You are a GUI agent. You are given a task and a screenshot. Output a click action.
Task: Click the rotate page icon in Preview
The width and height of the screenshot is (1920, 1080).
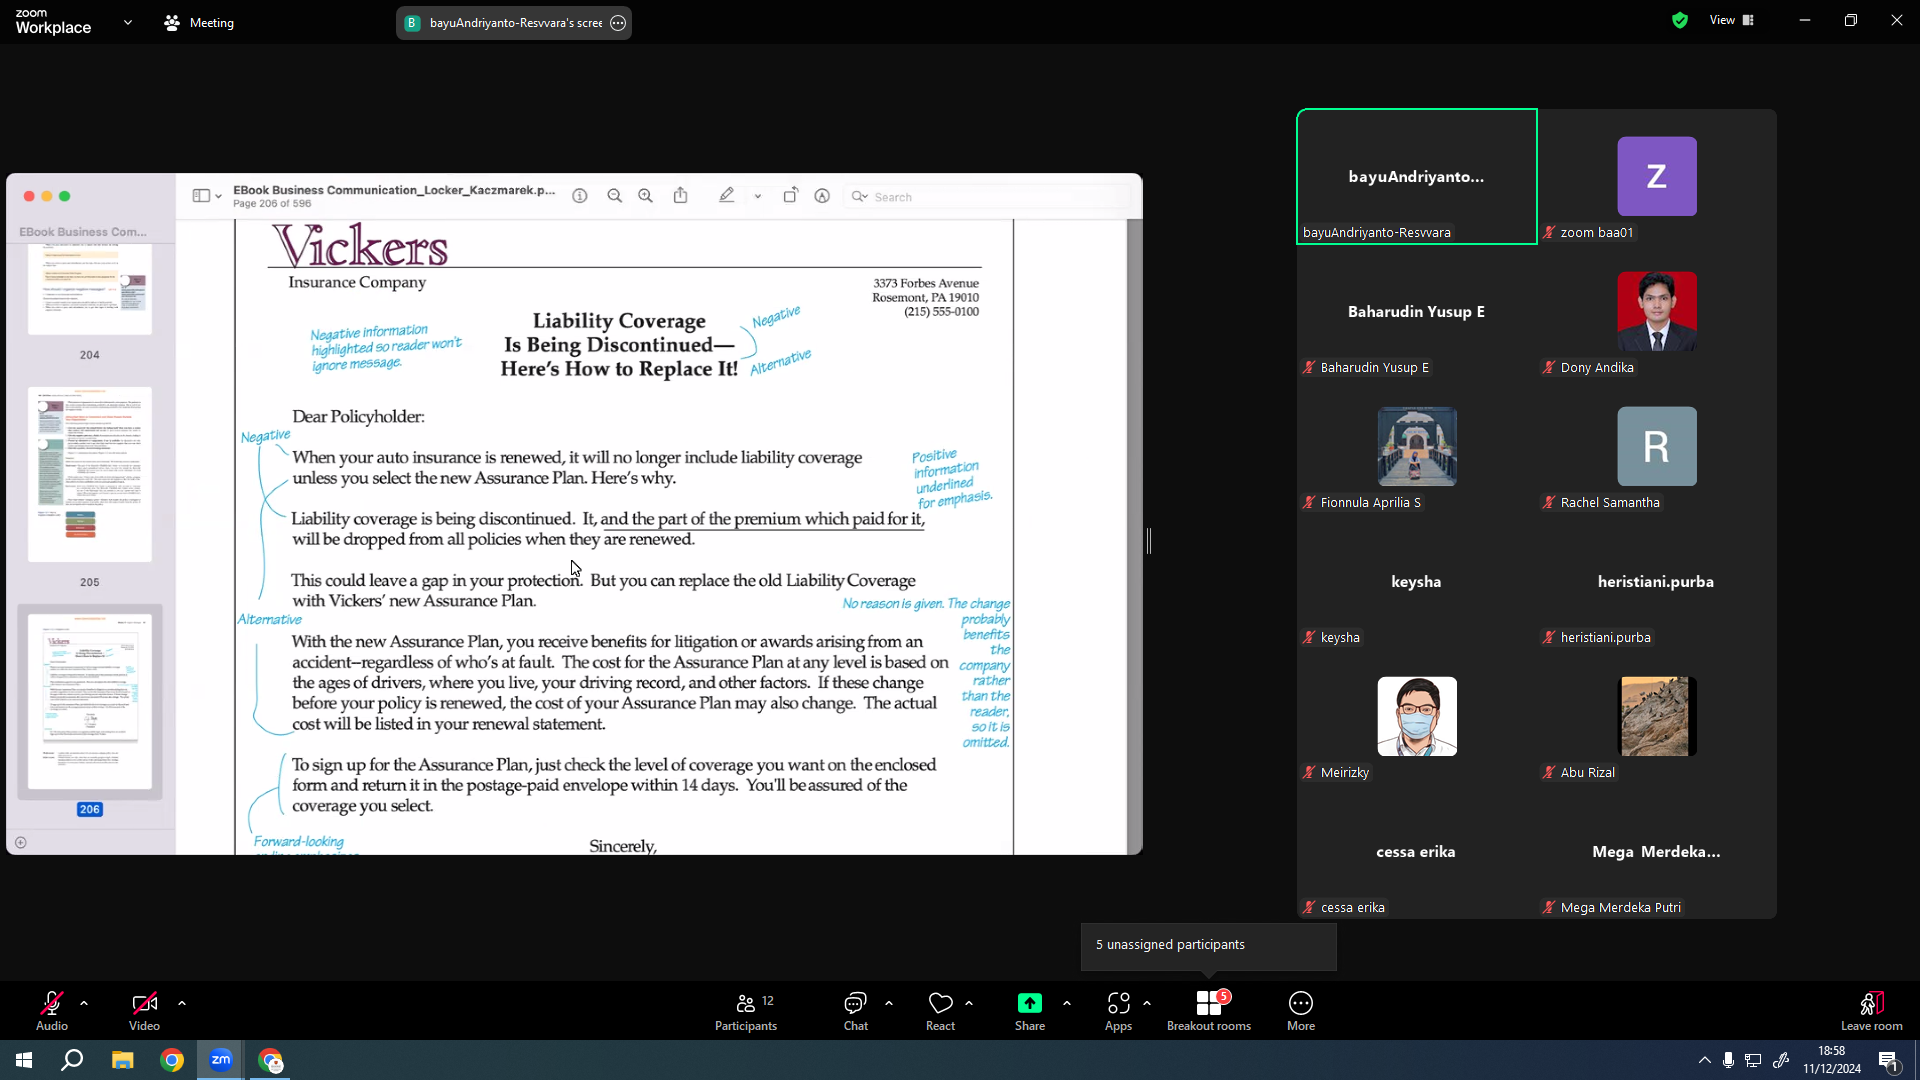tap(790, 196)
